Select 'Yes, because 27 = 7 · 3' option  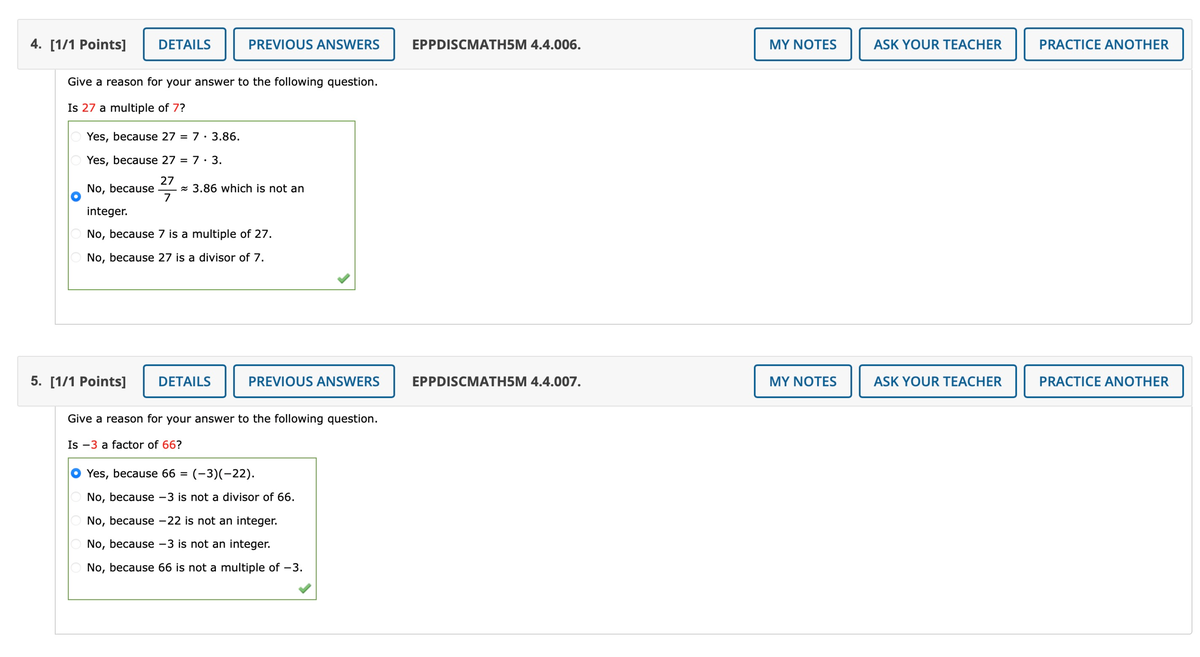pos(76,160)
